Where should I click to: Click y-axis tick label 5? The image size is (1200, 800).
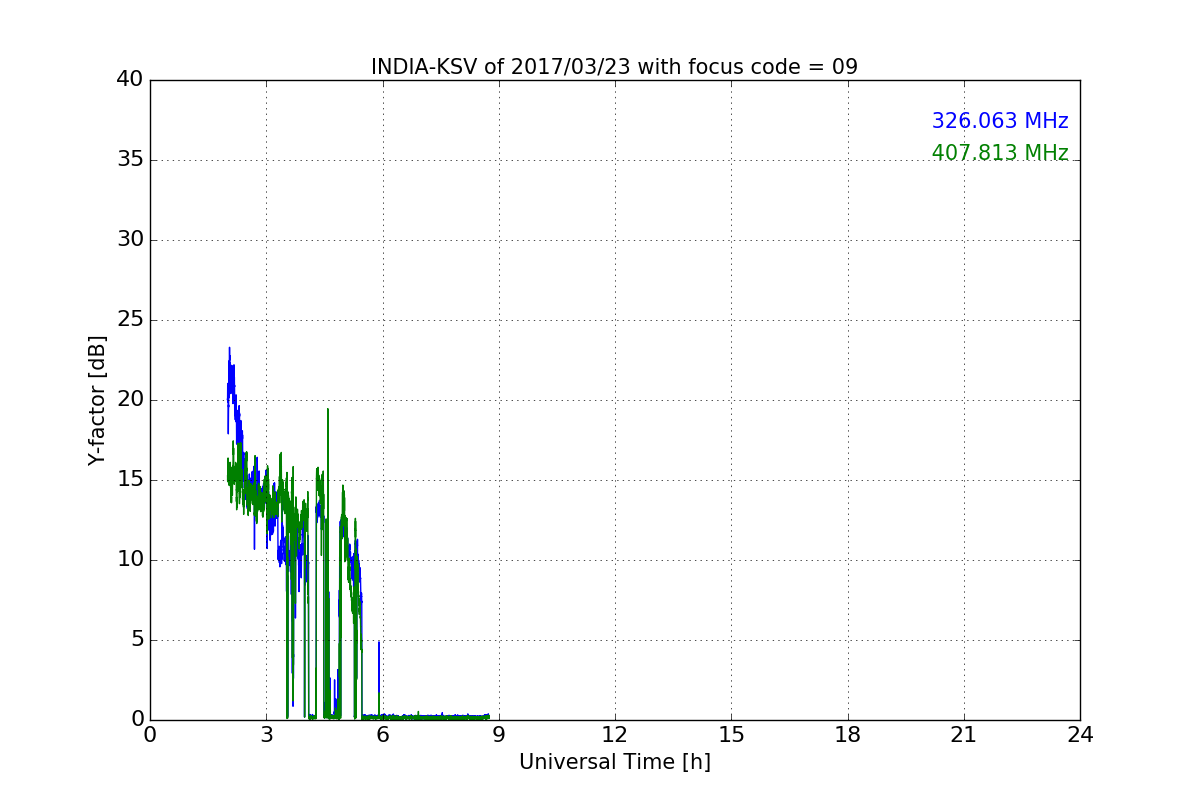137,640
